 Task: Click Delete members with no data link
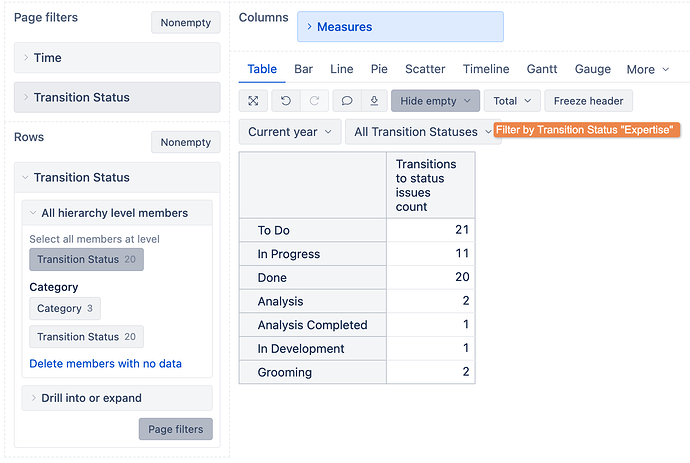coord(106,364)
